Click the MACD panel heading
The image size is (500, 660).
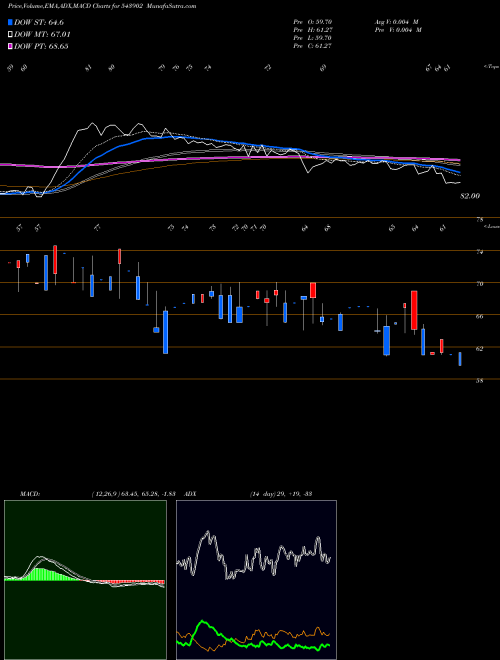pos(30,493)
